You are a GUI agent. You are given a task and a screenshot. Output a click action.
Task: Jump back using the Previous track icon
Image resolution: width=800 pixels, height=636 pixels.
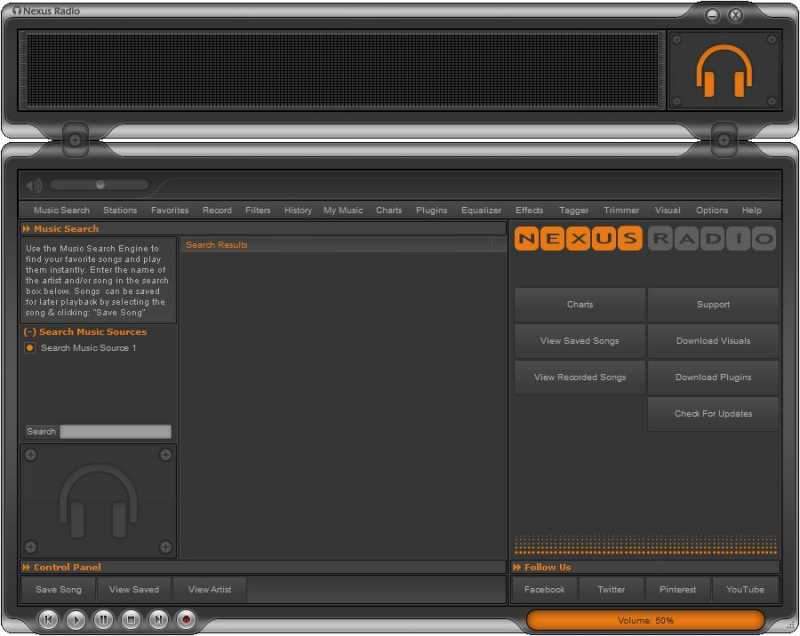click(49, 620)
